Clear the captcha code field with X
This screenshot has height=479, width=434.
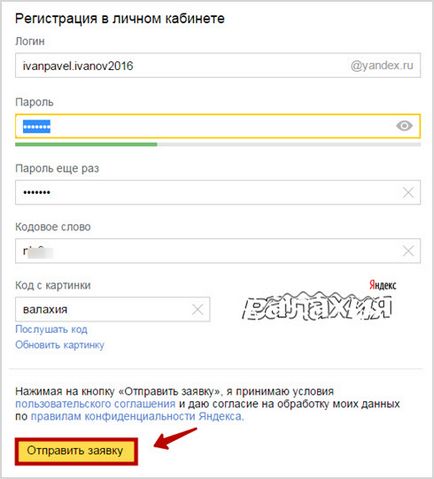coord(198,309)
